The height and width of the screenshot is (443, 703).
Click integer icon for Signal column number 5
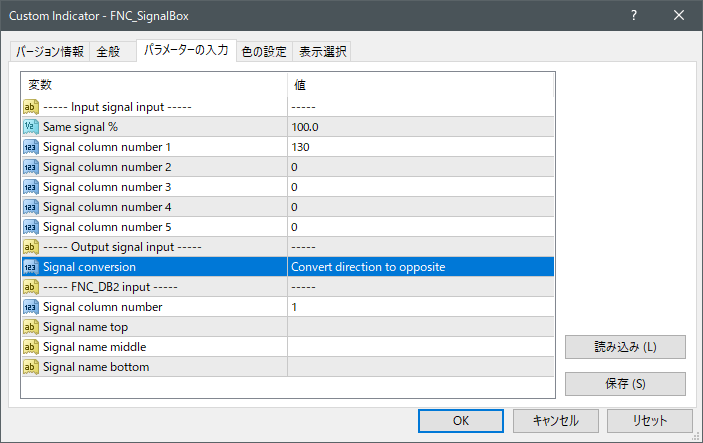pyautogui.click(x=30, y=227)
